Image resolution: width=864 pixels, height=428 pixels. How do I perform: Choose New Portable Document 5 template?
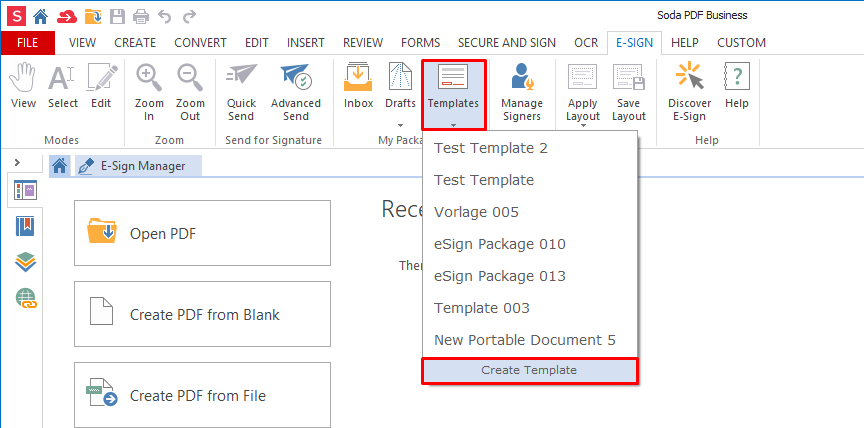(x=530, y=340)
